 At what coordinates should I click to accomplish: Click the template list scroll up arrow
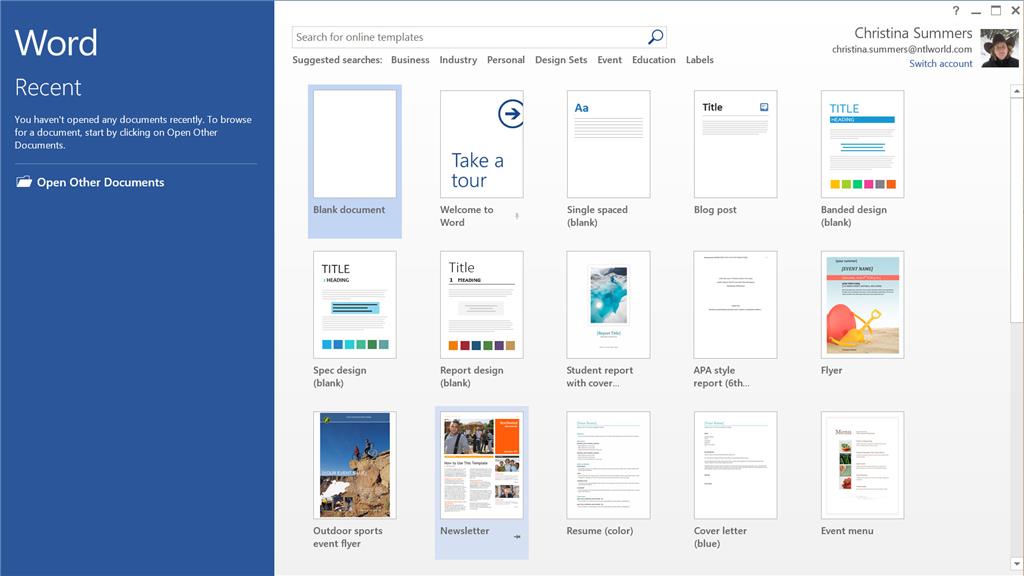pos(1017,91)
